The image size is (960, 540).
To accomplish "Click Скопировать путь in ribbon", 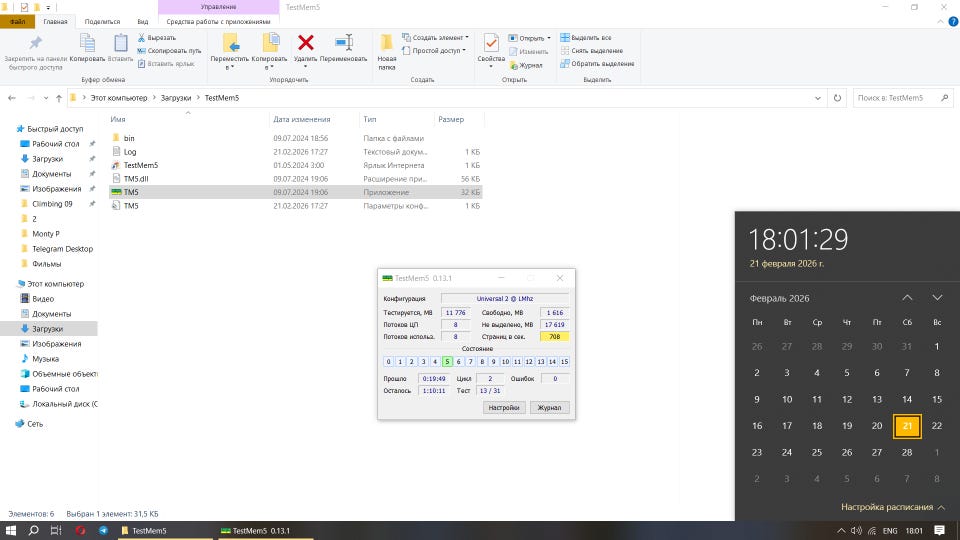I will 169,51.
